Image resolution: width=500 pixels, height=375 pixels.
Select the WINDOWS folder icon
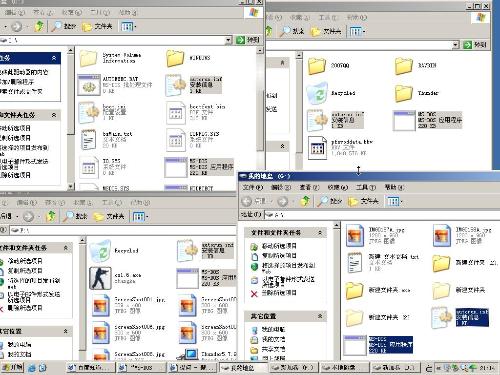175,58
